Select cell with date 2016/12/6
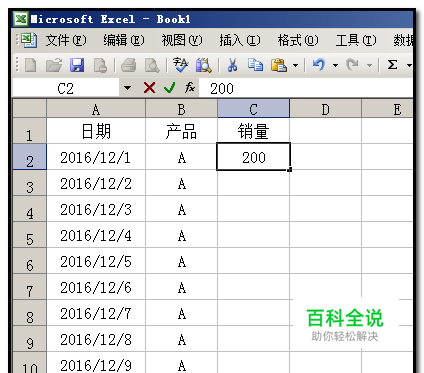424x373 pixels. (x=96, y=287)
